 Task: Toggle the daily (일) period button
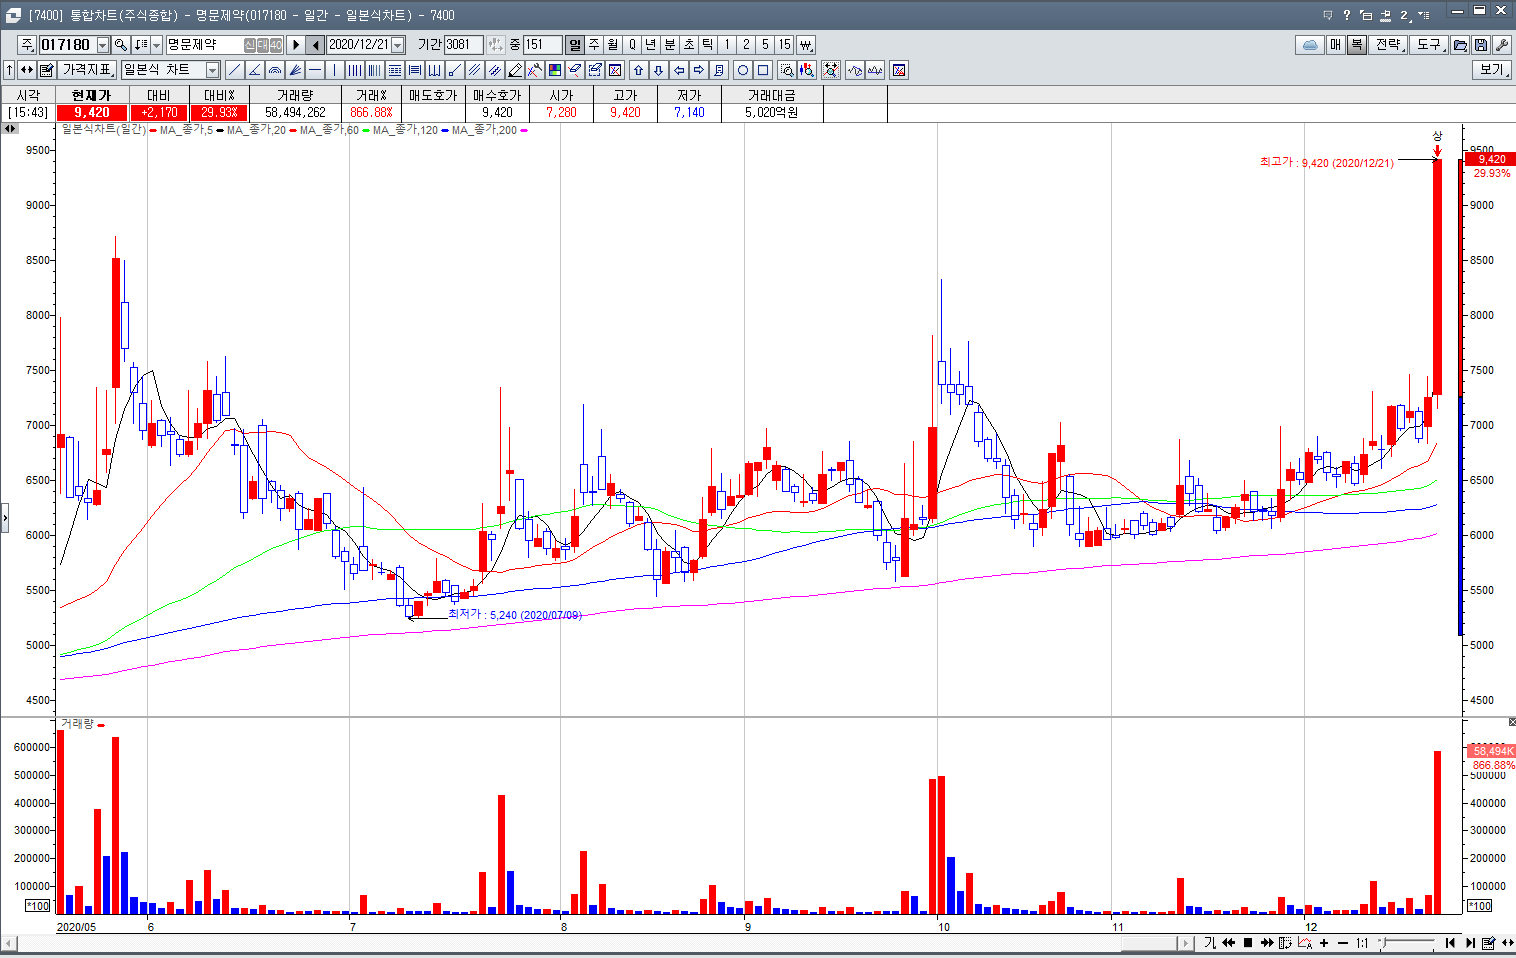click(574, 45)
